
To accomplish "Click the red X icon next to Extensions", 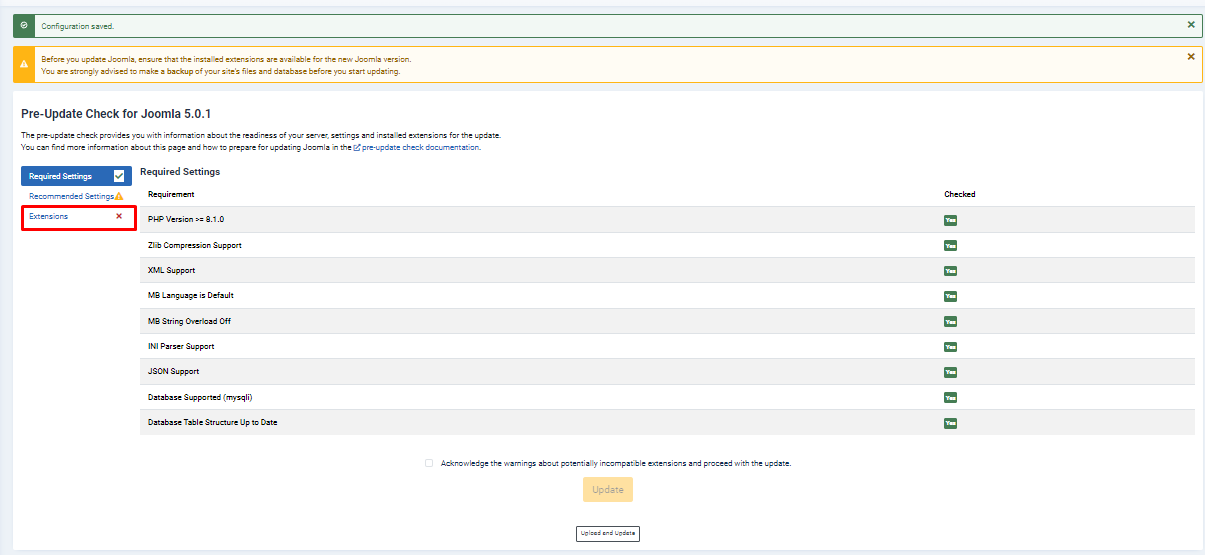I will coord(119,216).
